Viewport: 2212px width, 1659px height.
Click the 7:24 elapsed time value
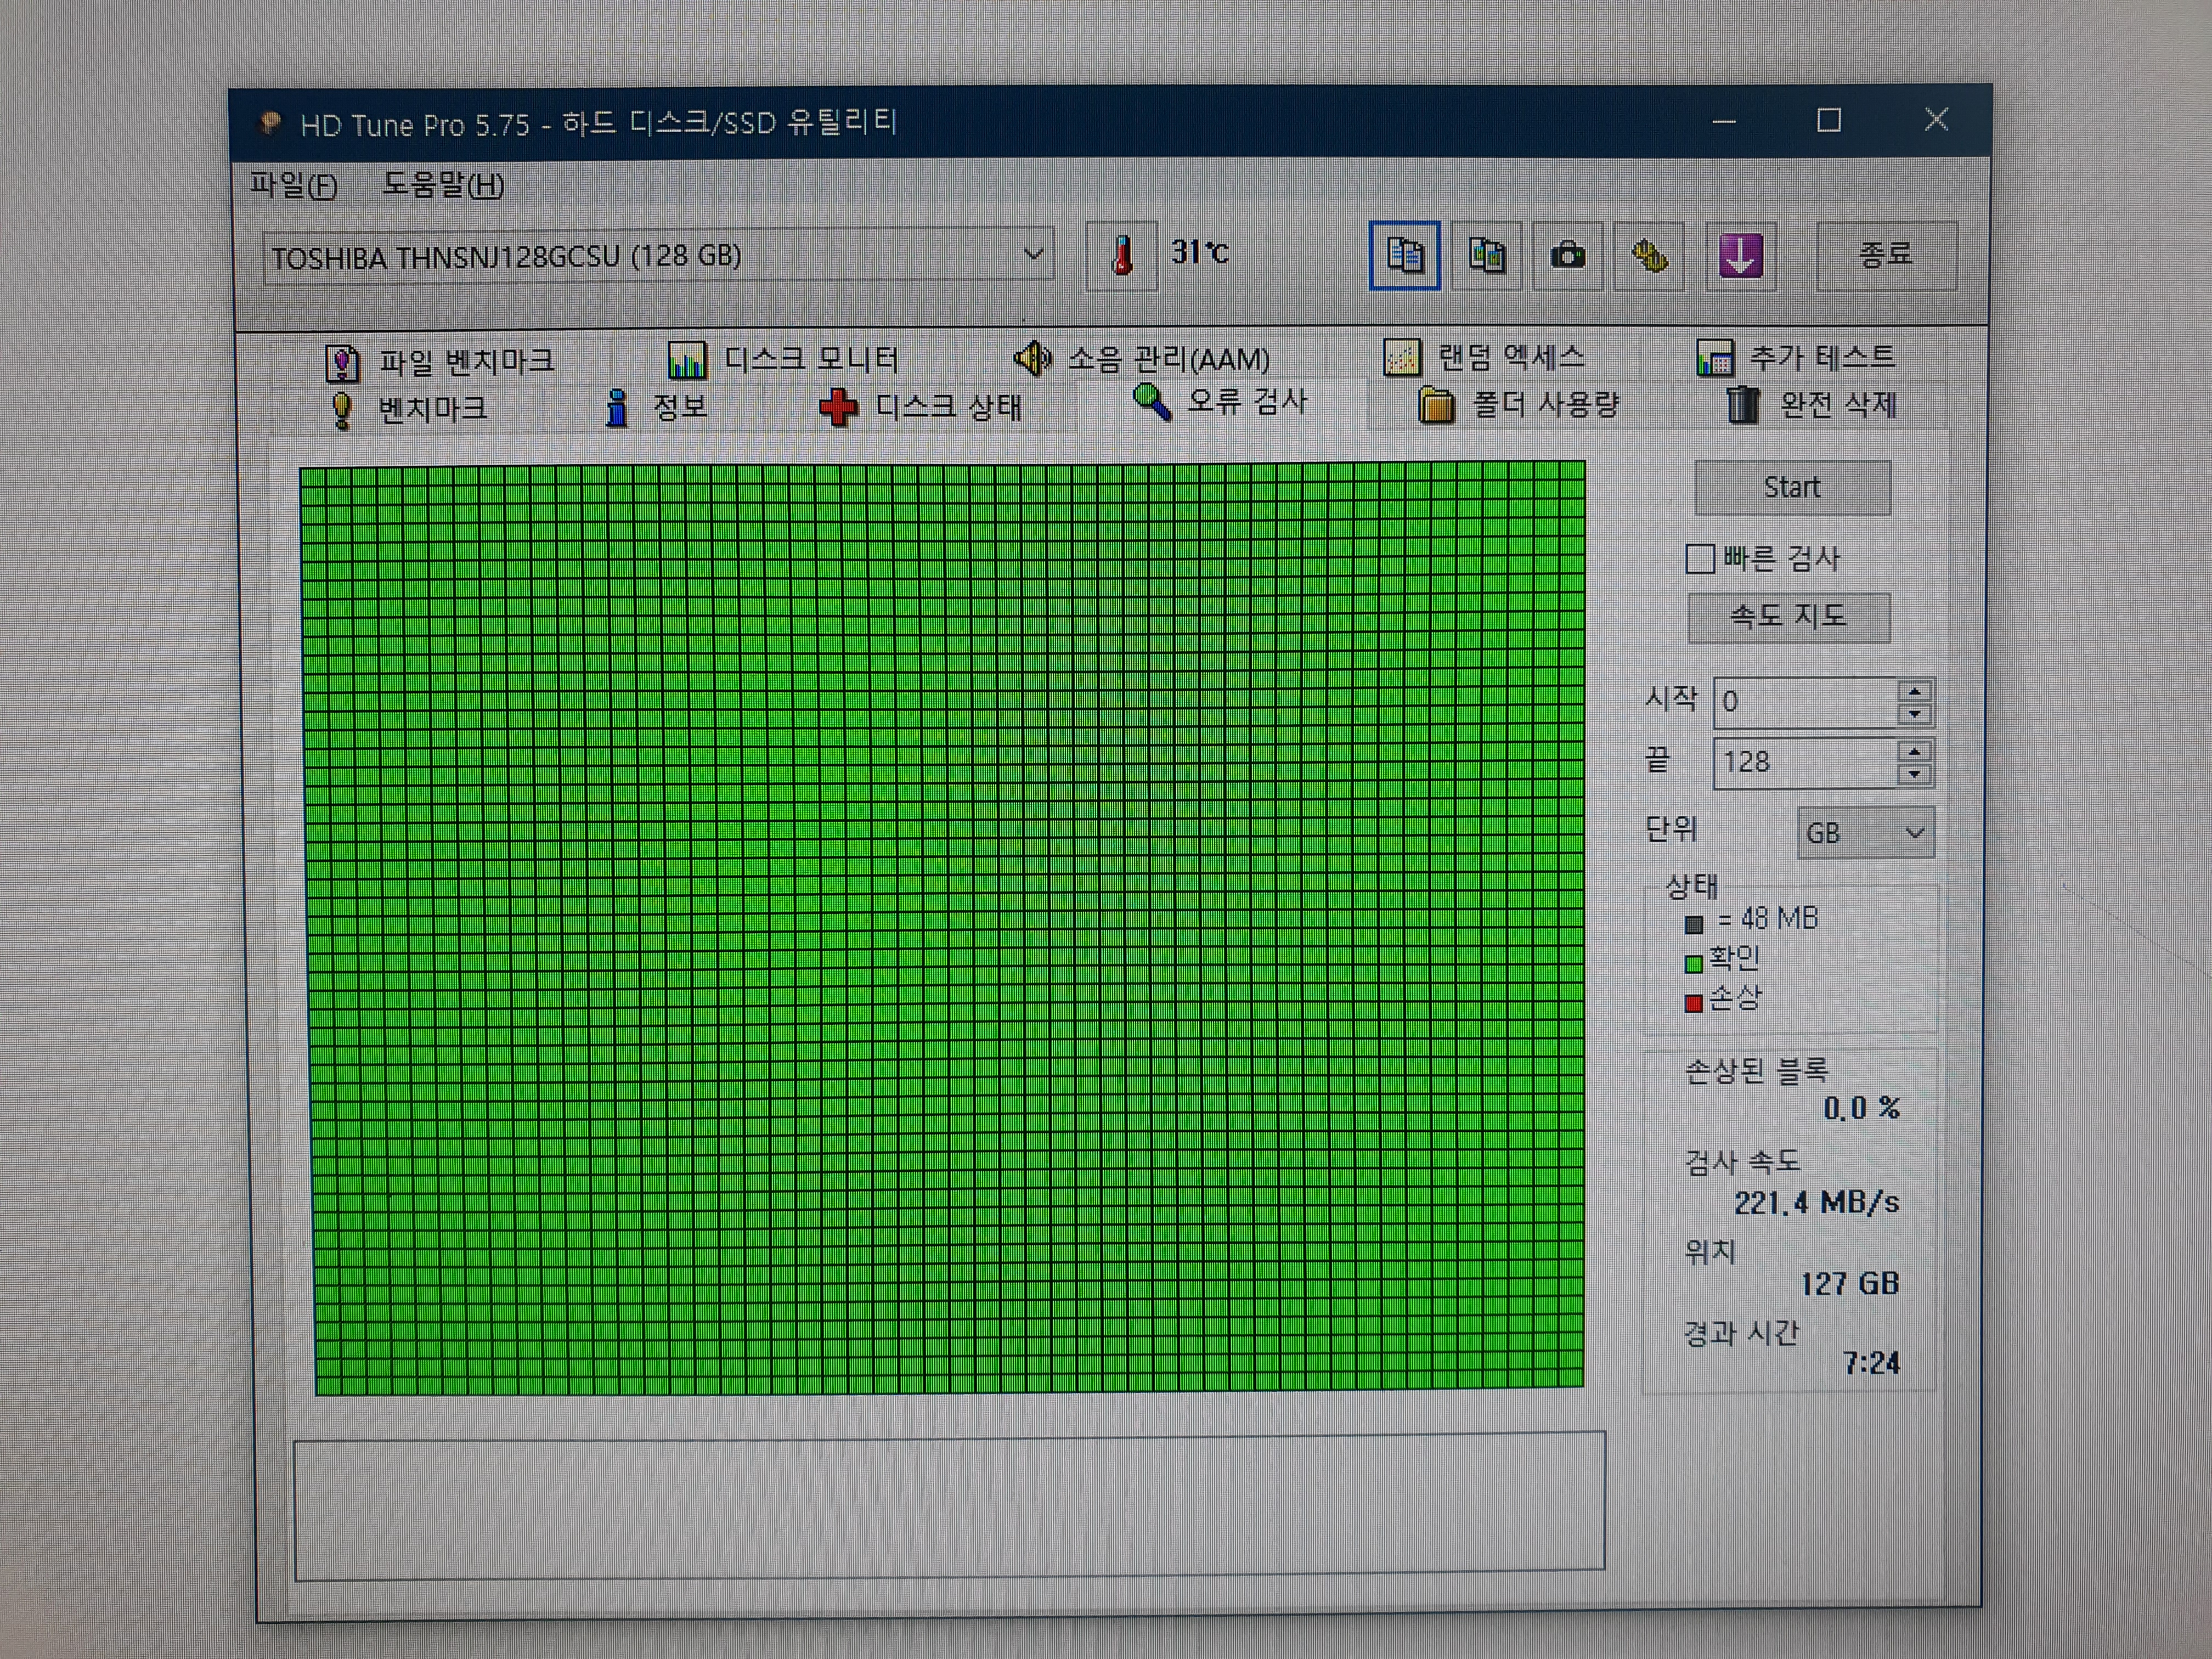click(1872, 1364)
